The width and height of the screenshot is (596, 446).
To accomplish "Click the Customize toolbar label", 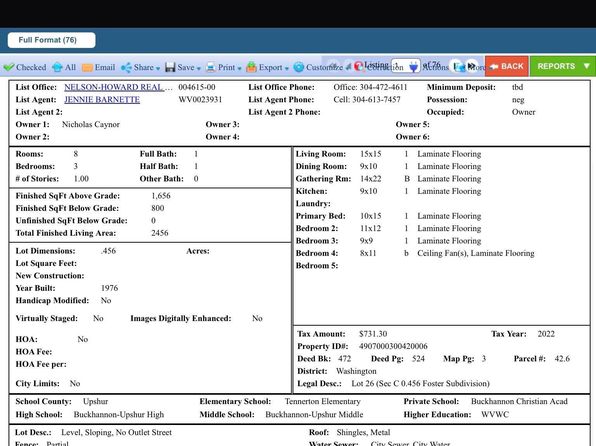I will (324, 67).
